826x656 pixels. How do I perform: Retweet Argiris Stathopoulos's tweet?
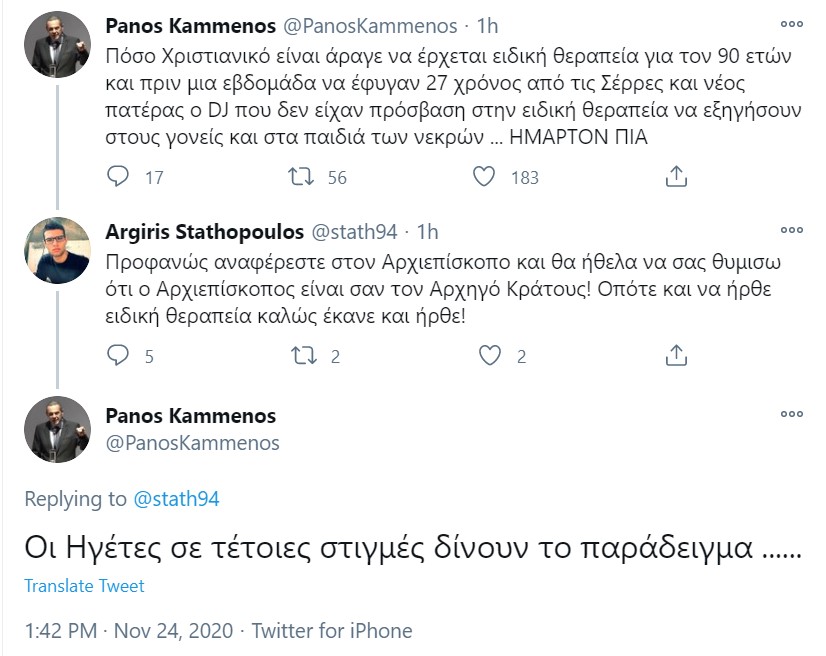(299, 355)
